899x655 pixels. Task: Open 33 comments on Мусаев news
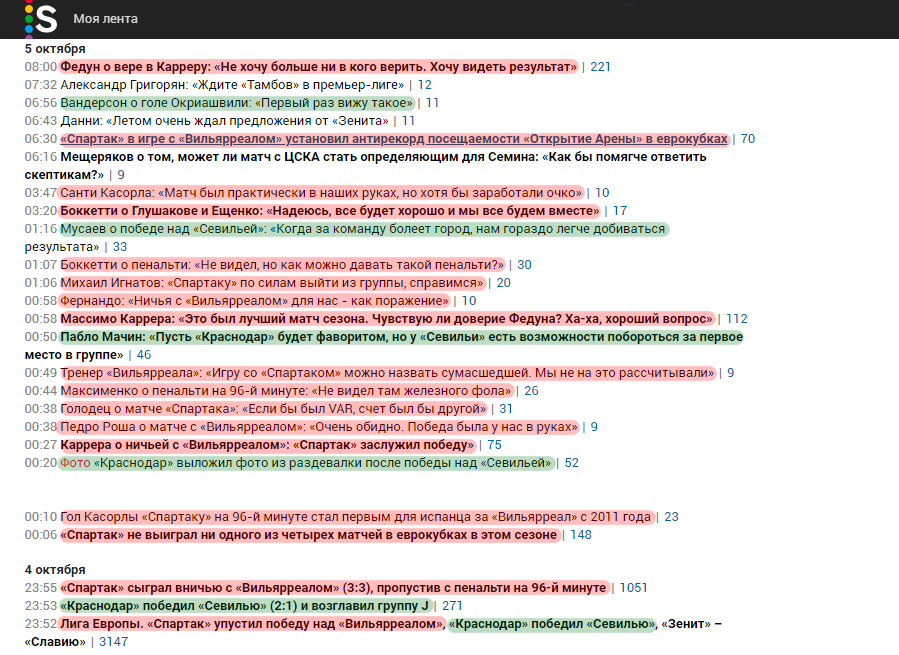pyautogui.click(x=120, y=247)
